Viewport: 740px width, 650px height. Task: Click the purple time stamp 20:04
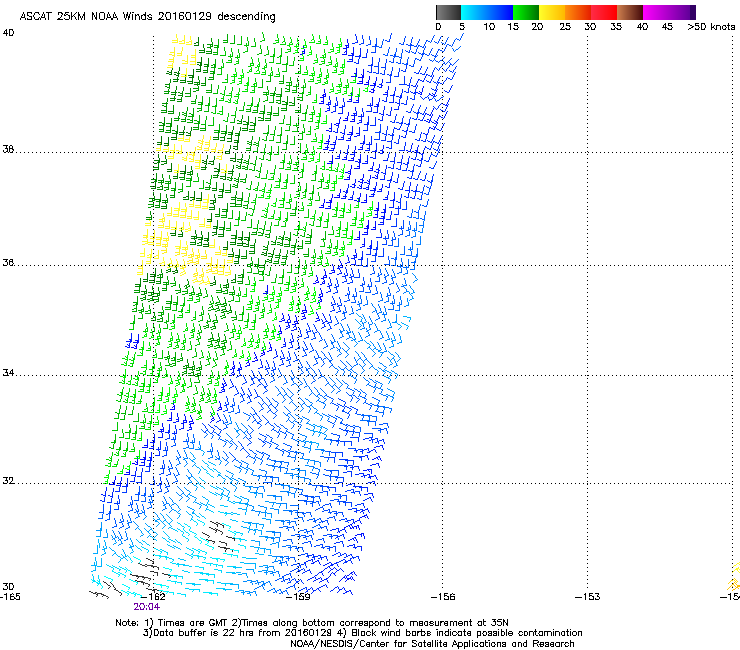click(146, 607)
